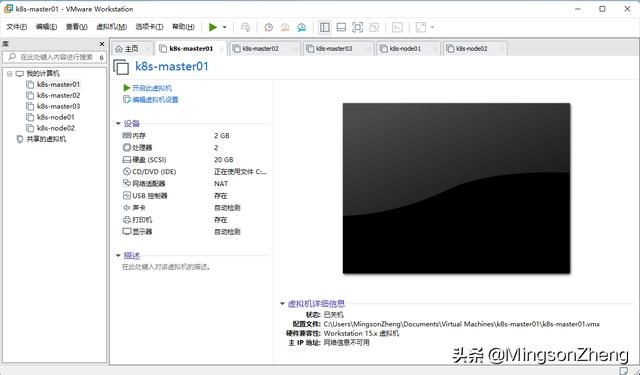
Task: Click the send Ctrl+Alt+Del toolbar icon
Action: coord(245,27)
